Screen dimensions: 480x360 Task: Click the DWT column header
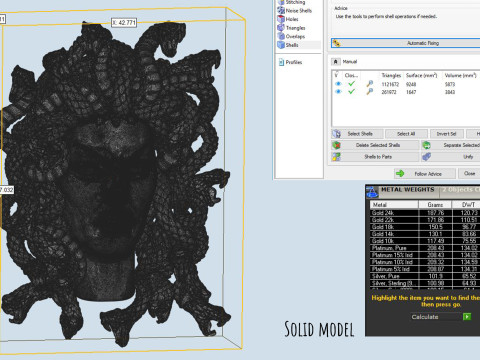466,205
